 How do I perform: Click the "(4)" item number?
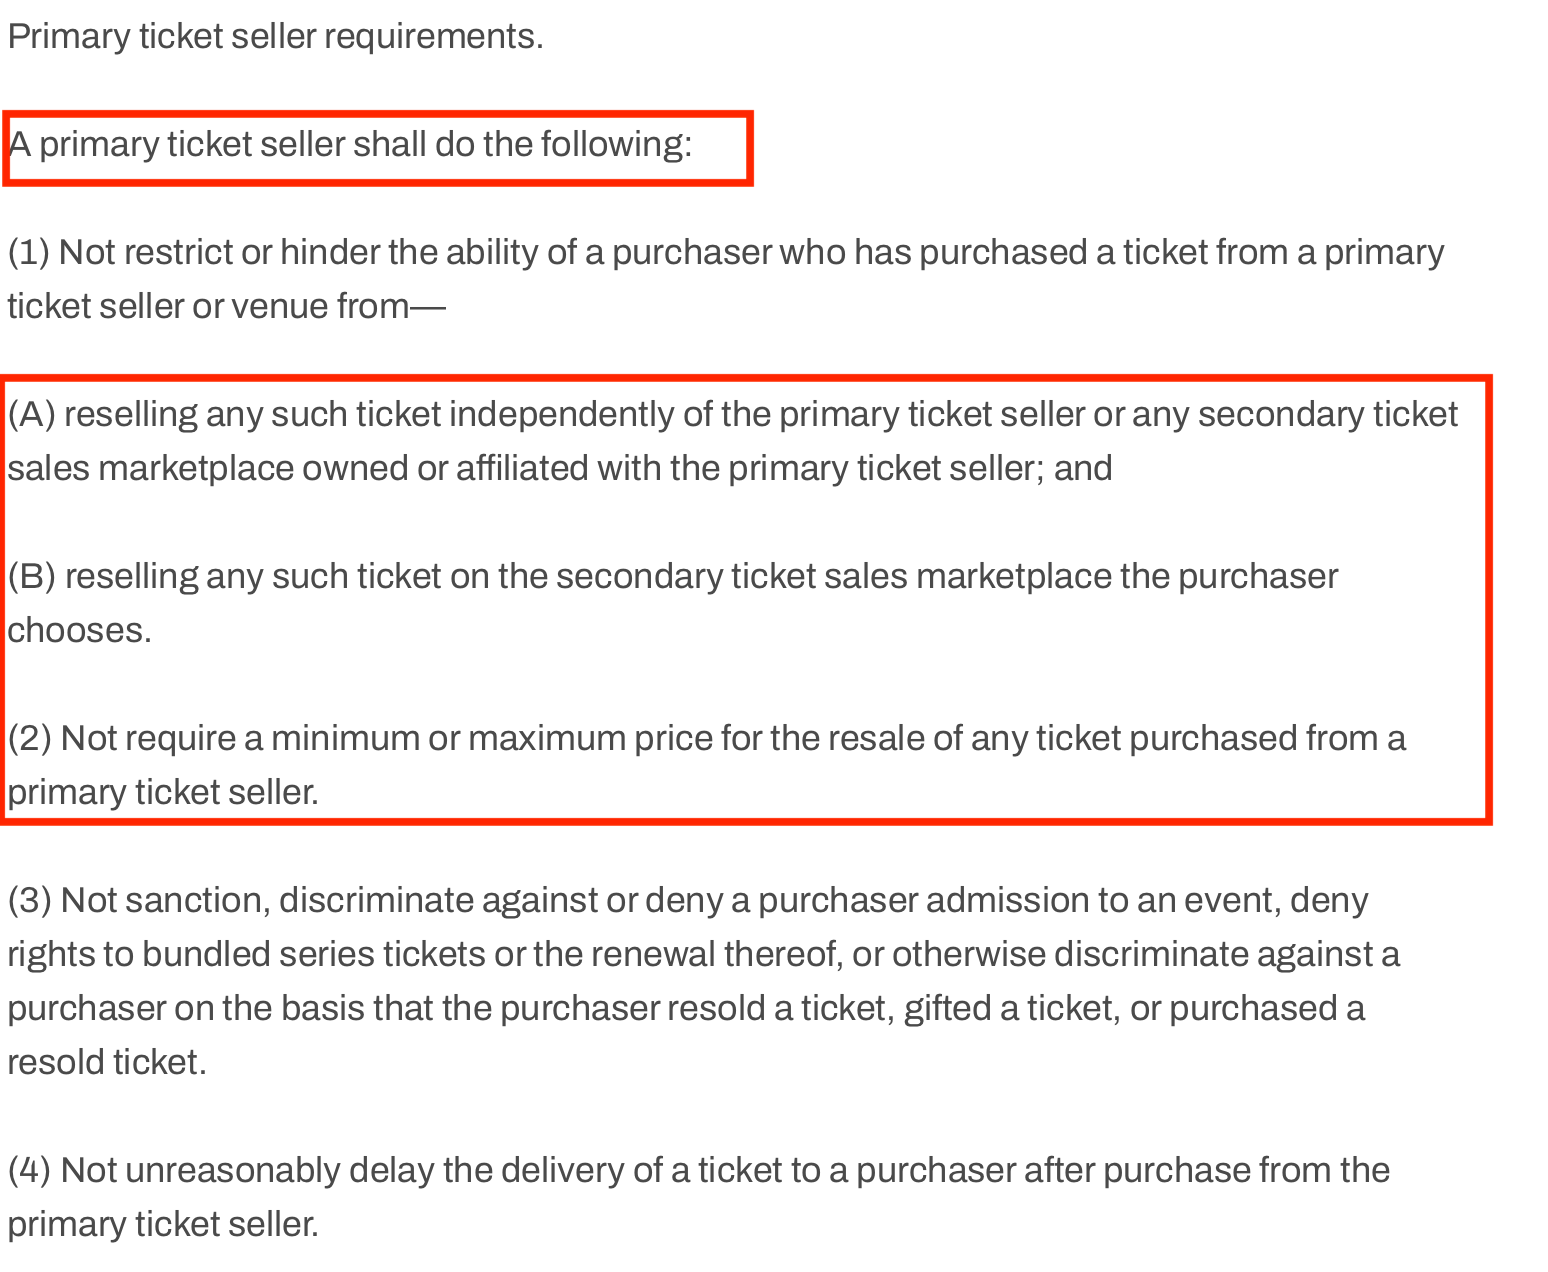pos(29,1171)
